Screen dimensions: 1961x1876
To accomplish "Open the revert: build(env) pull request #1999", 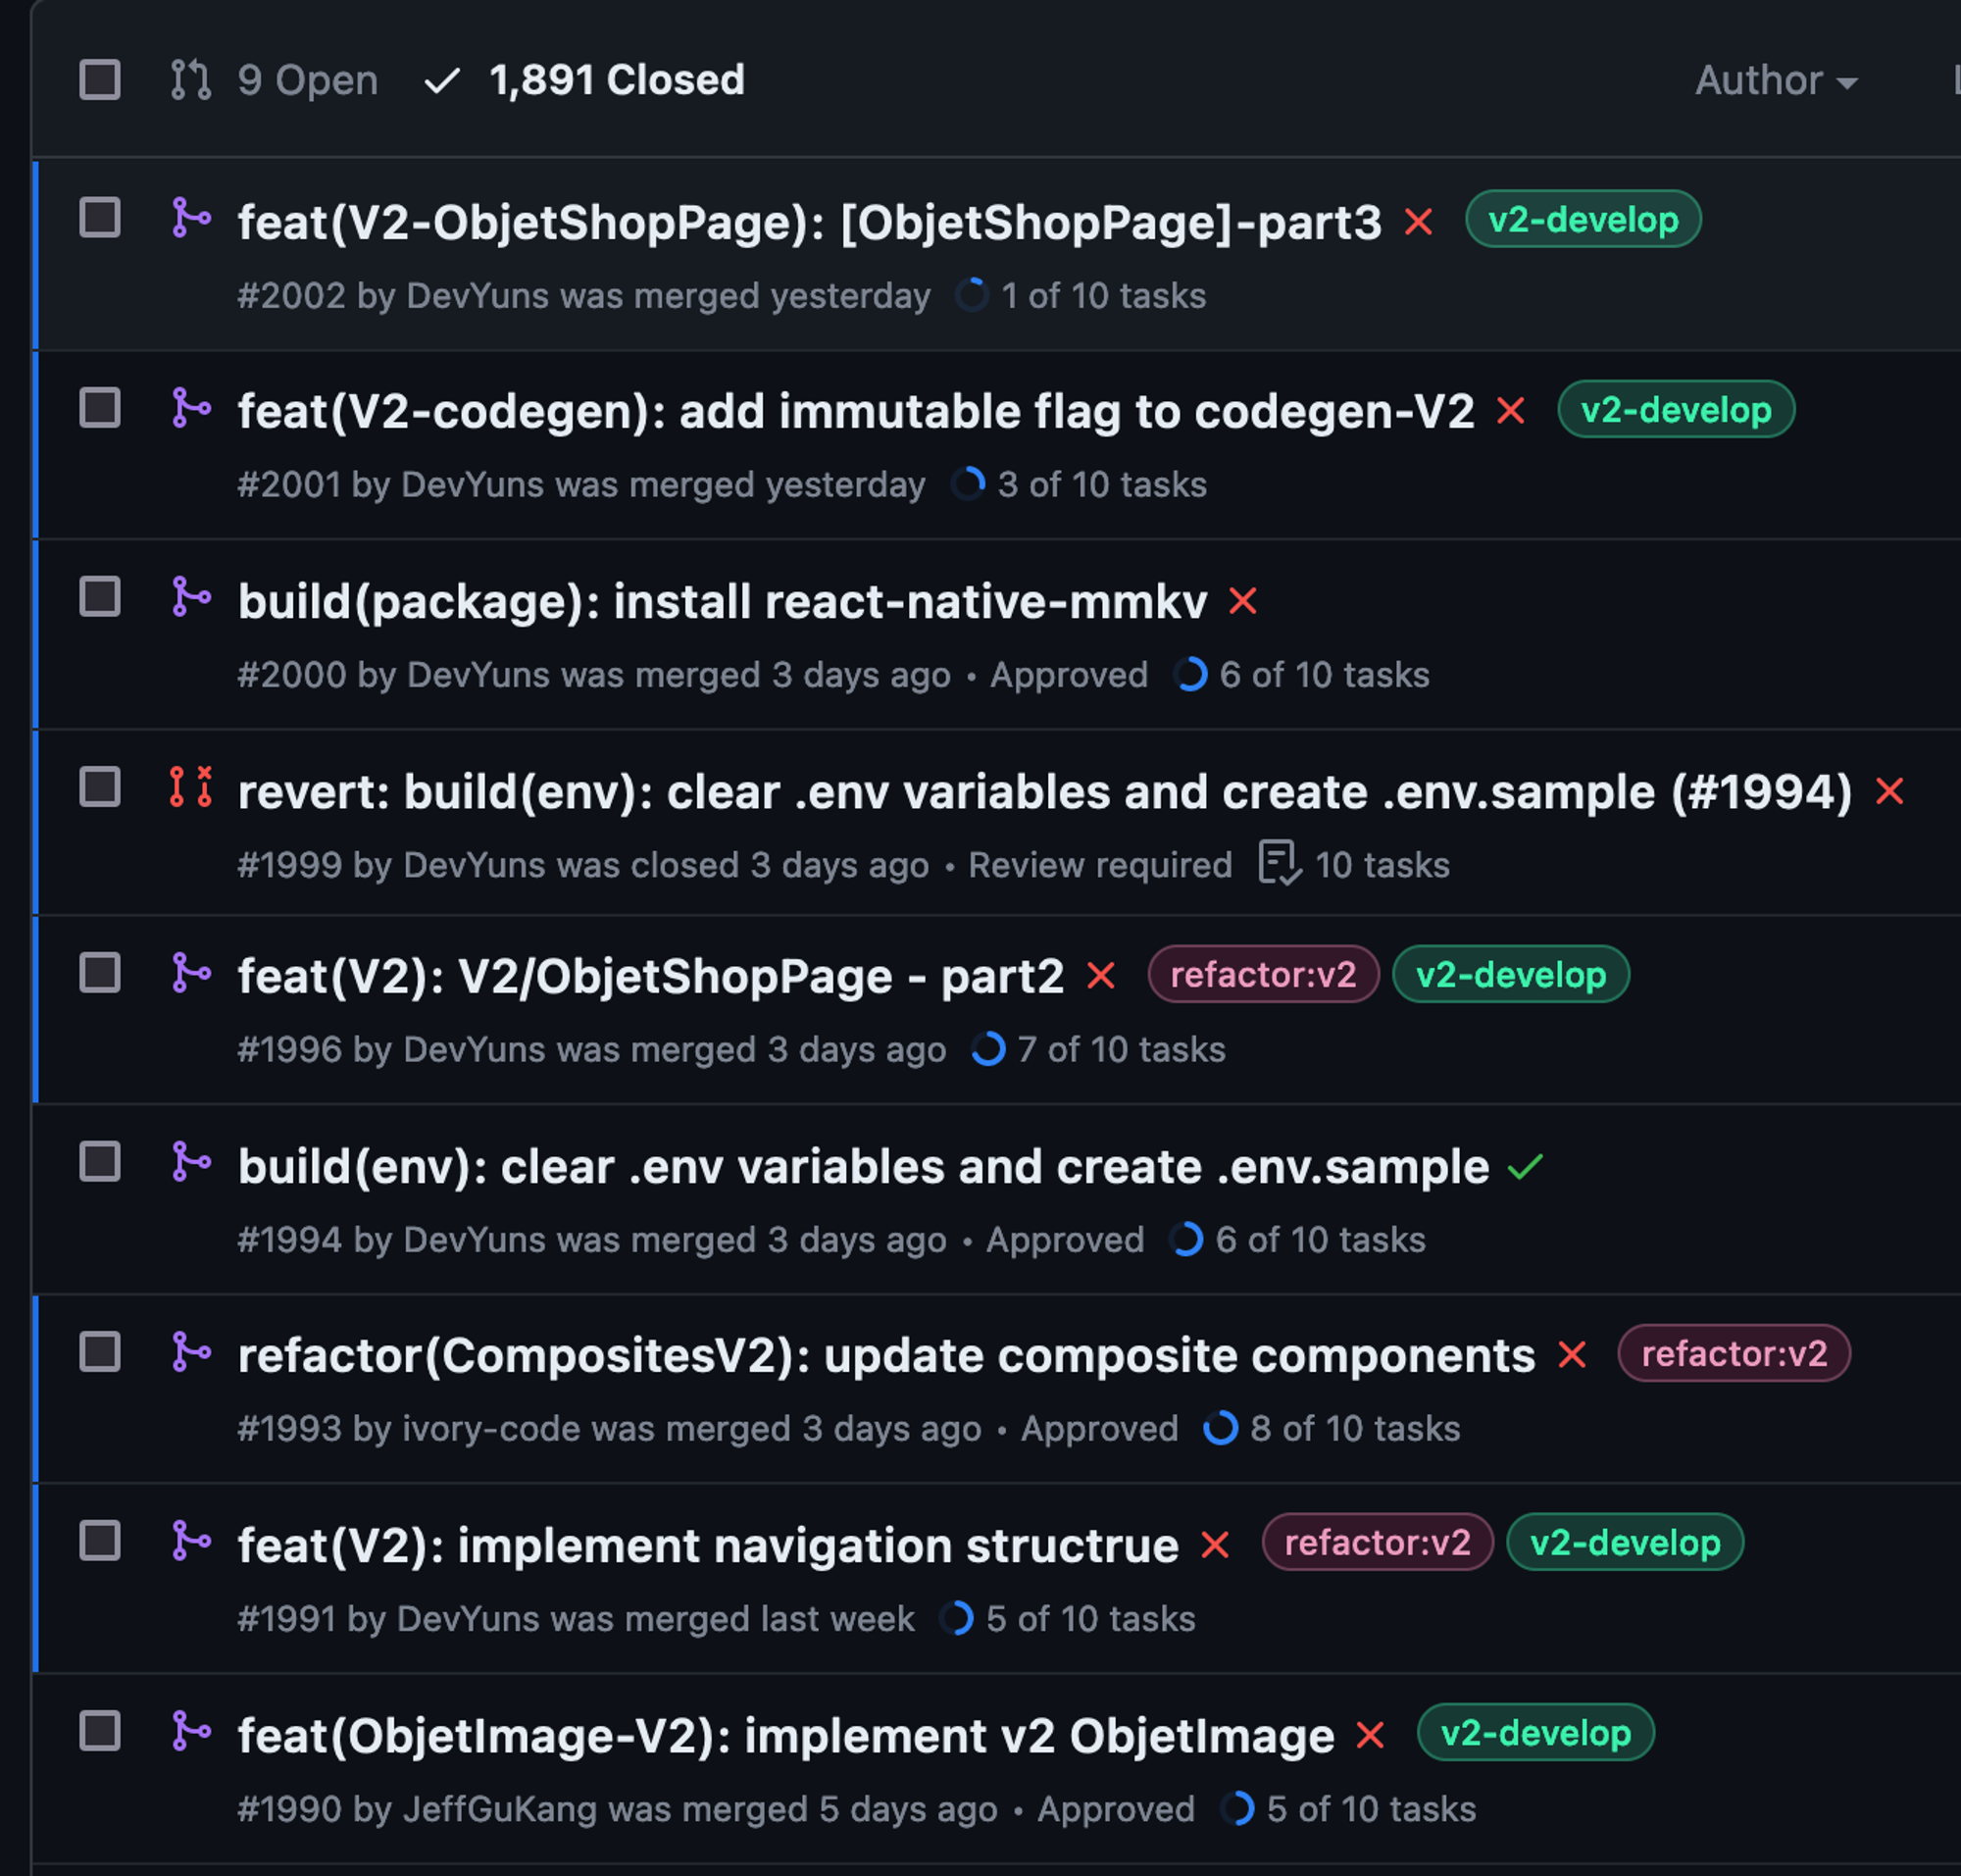I will (1045, 792).
